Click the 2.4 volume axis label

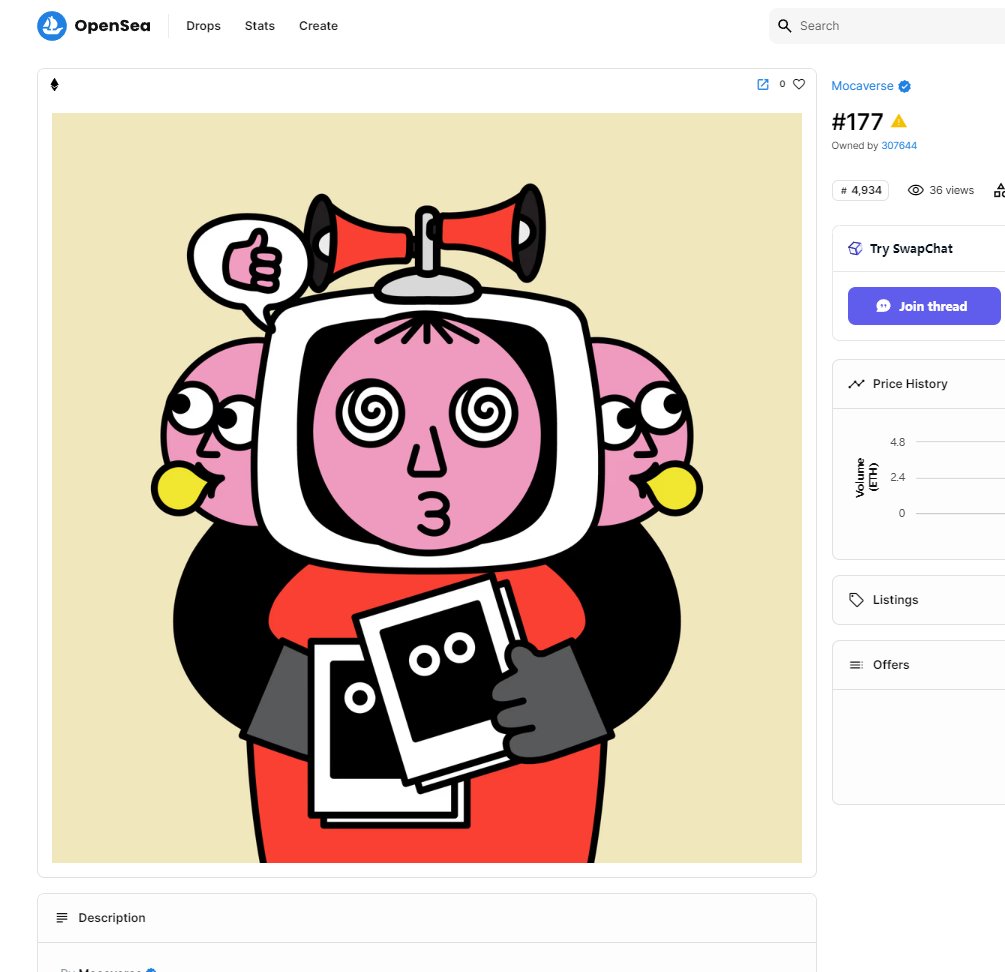pyautogui.click(x=897, y=477)
